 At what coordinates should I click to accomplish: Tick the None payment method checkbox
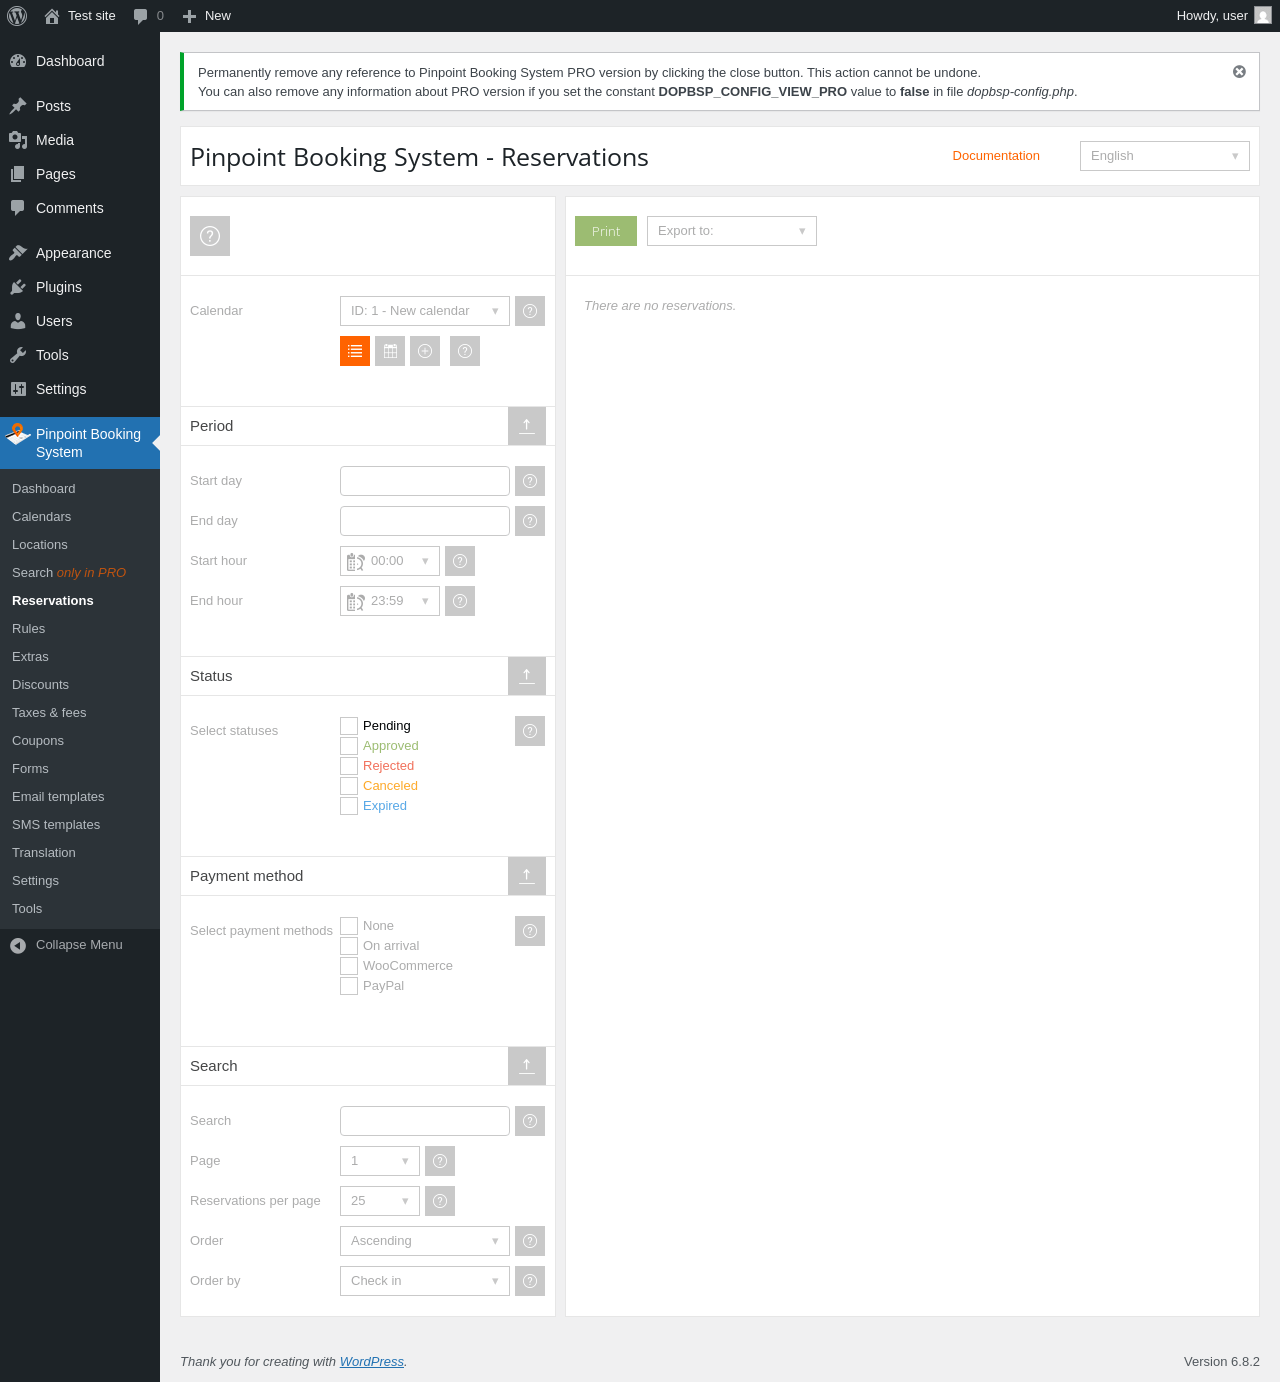(349, 926)
